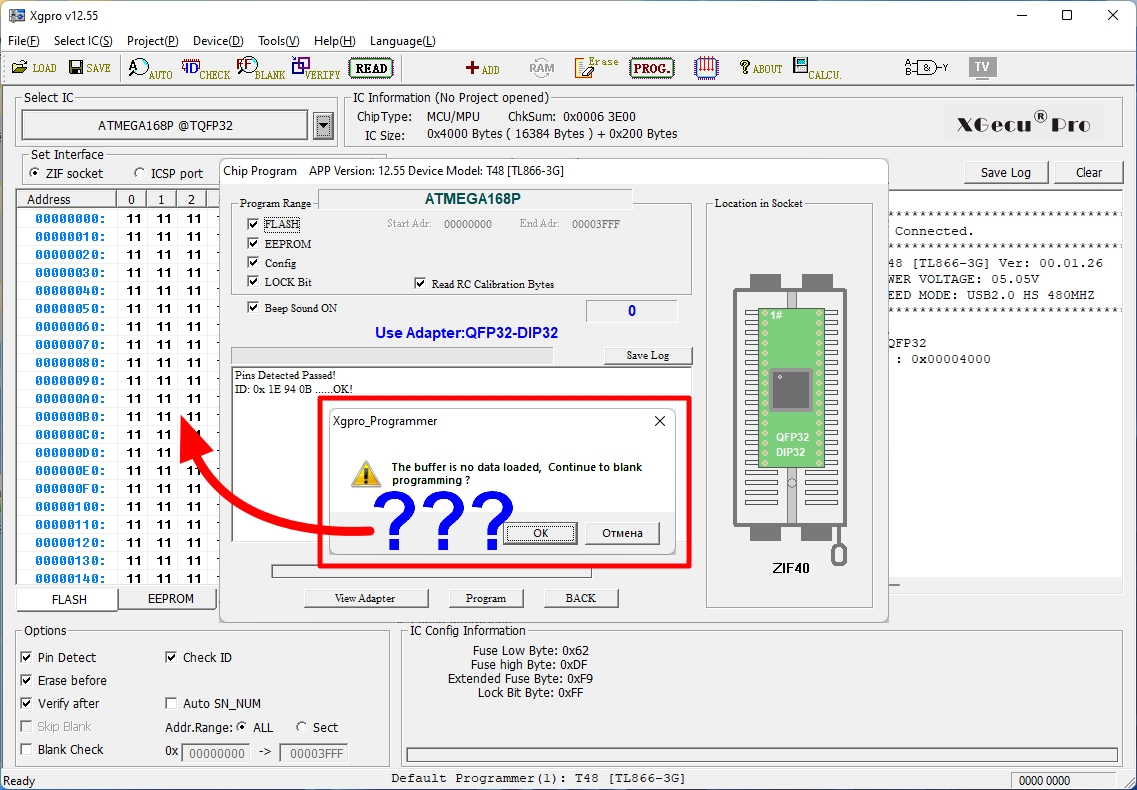The image size is (1137, 790).
Task: Run the ID CHECK toolbar tool
Action: [206, 69]
